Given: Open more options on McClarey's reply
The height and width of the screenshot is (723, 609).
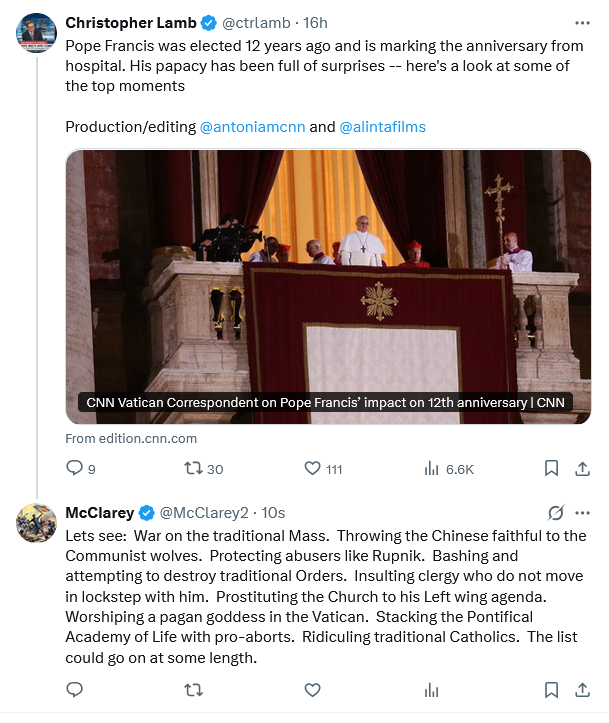Looking at the screenshot, I should point(582,513).
